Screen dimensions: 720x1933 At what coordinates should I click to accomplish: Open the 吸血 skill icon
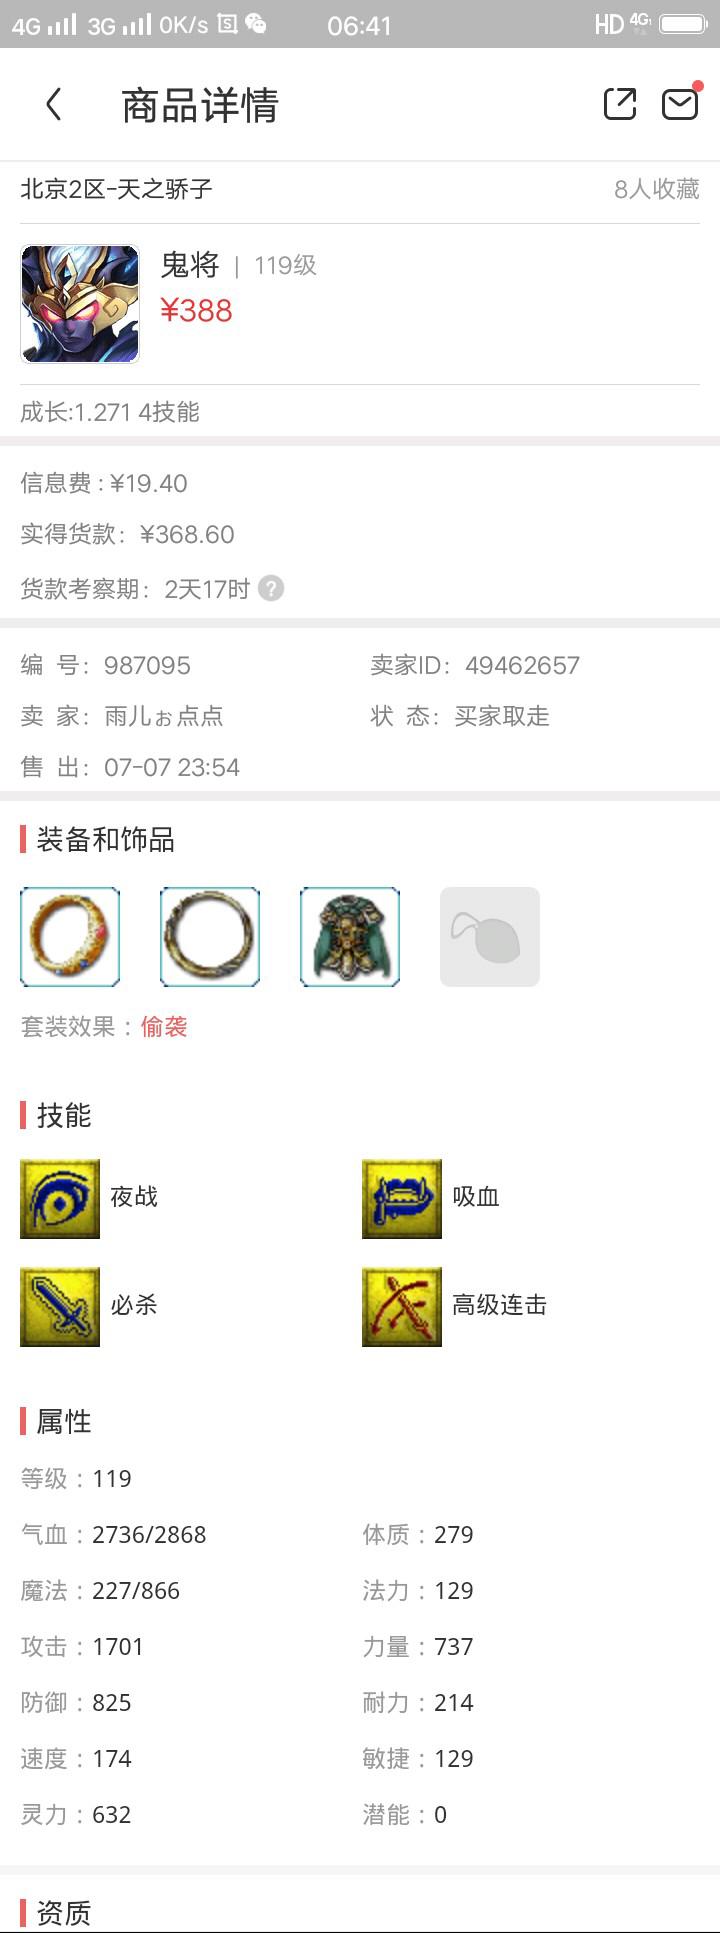click(402, 1199)
